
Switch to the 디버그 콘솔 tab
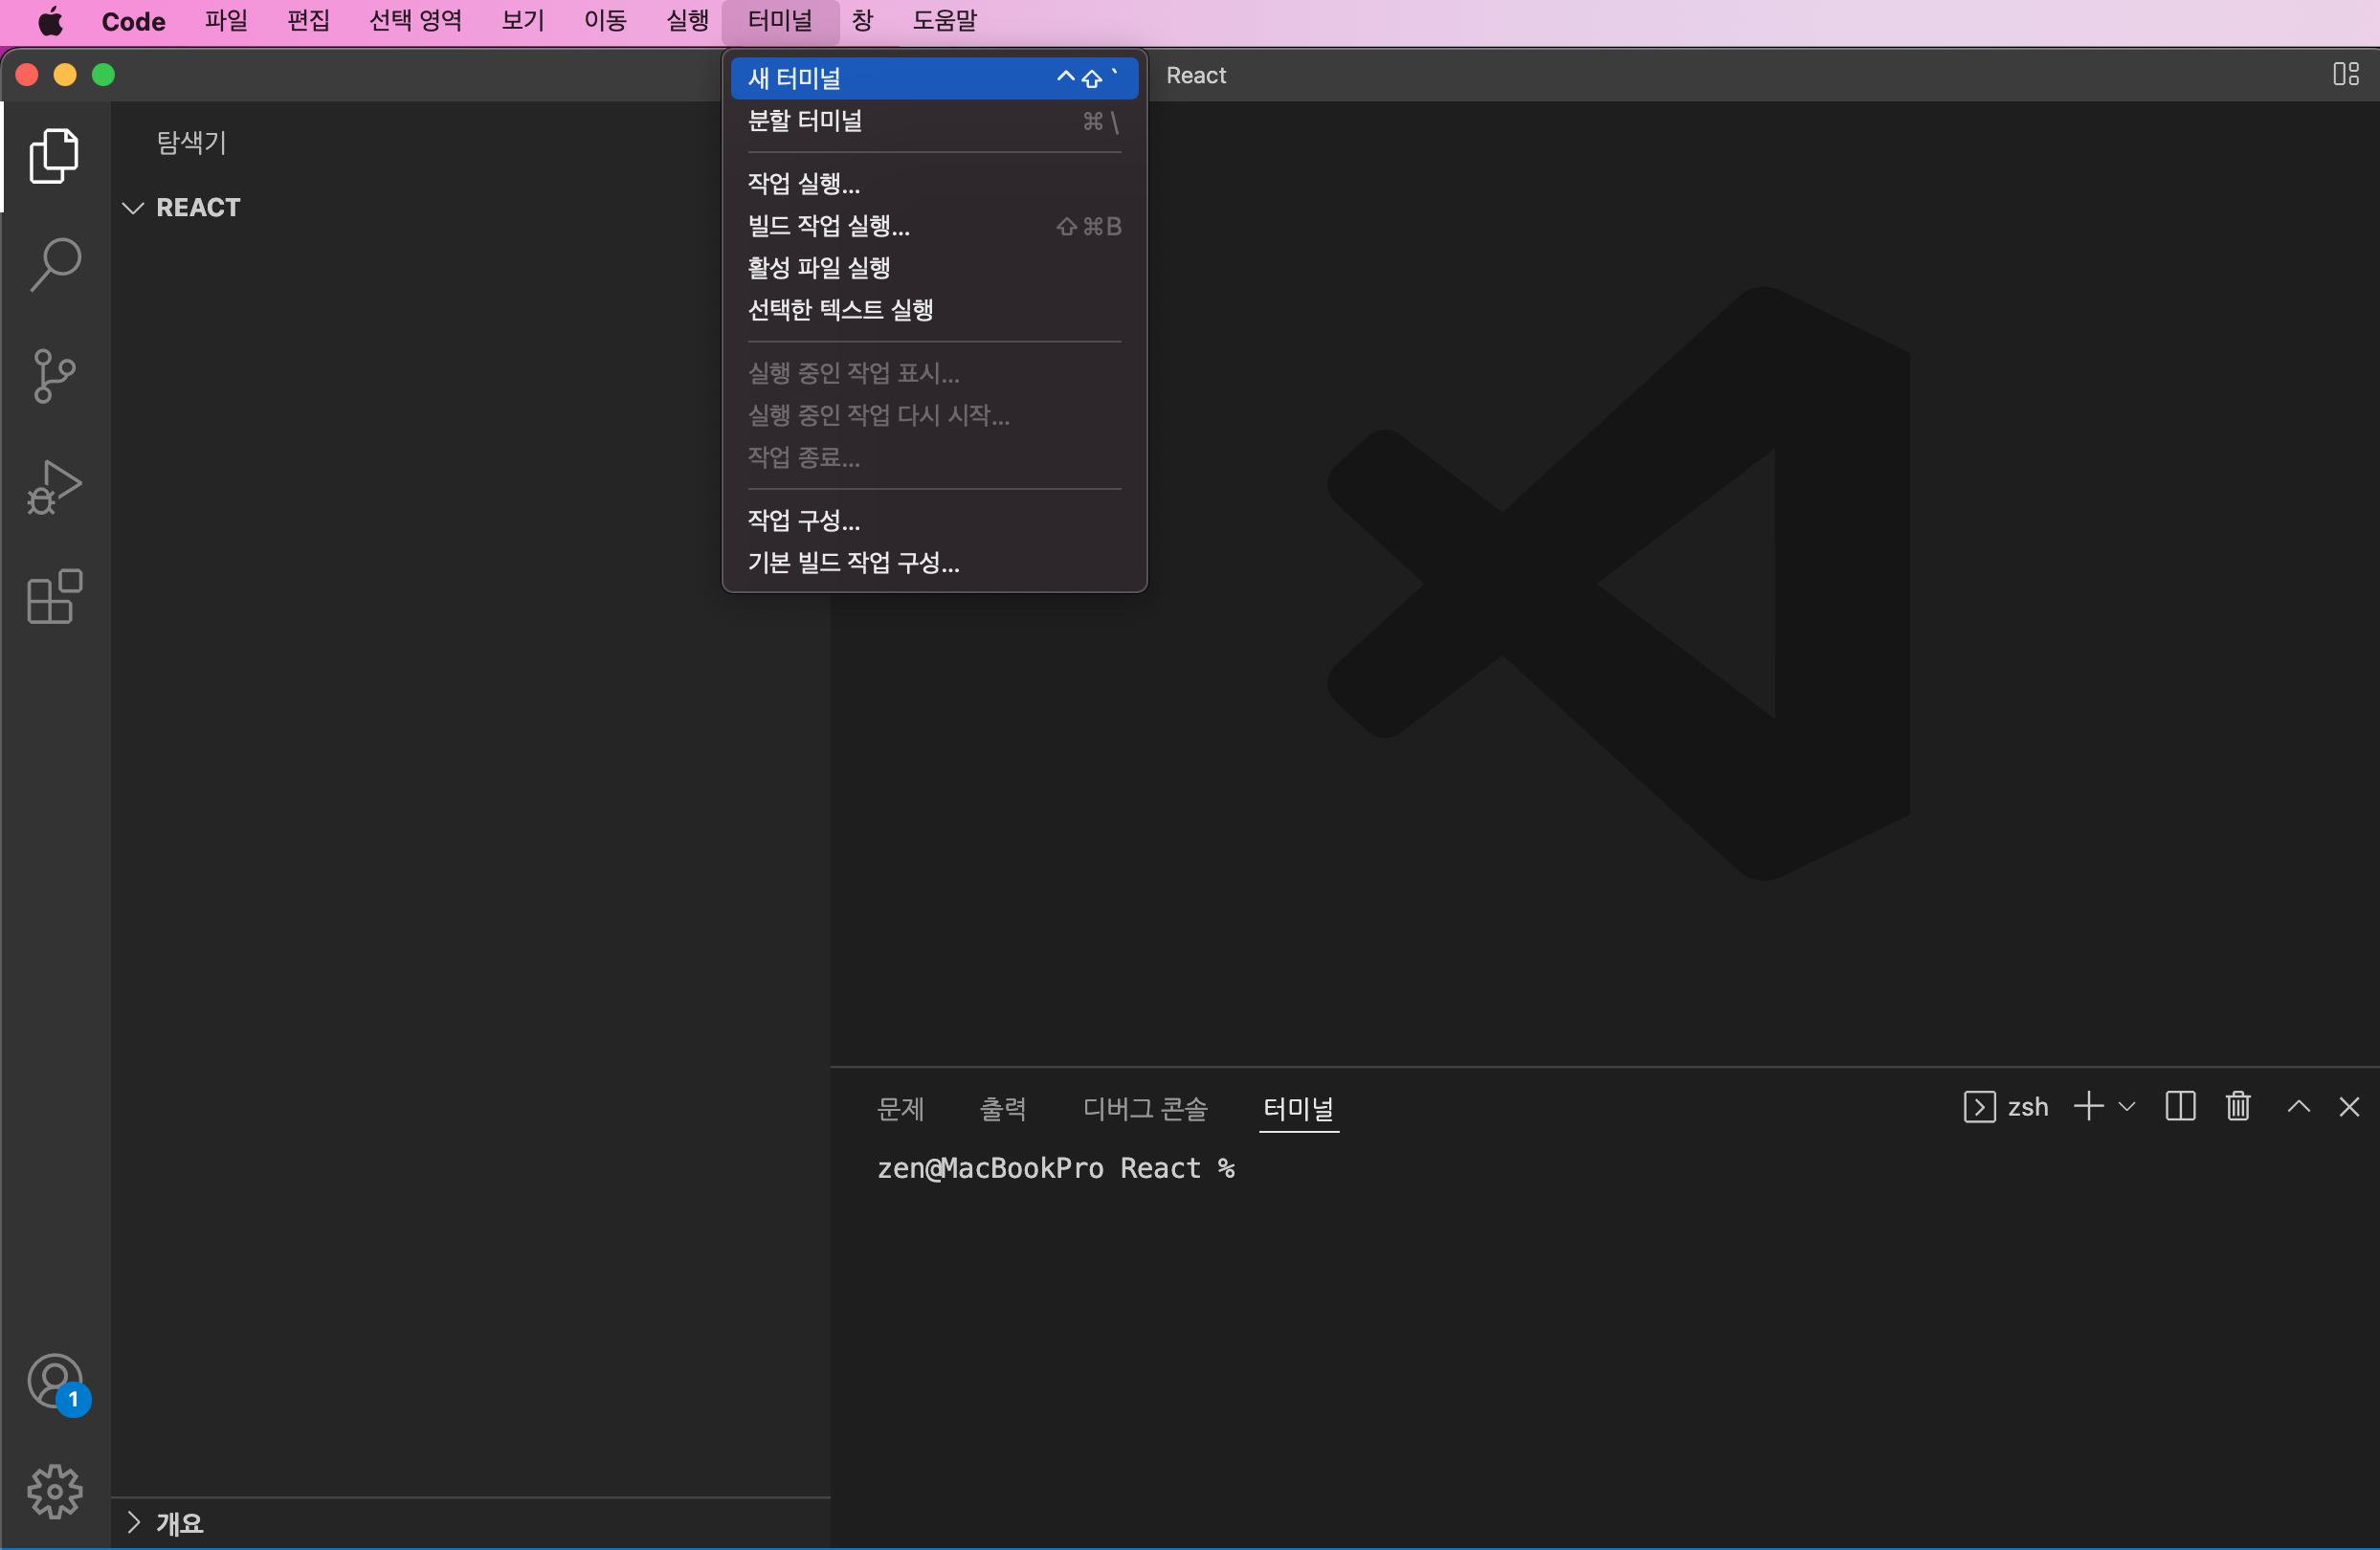point(1145,1108)
